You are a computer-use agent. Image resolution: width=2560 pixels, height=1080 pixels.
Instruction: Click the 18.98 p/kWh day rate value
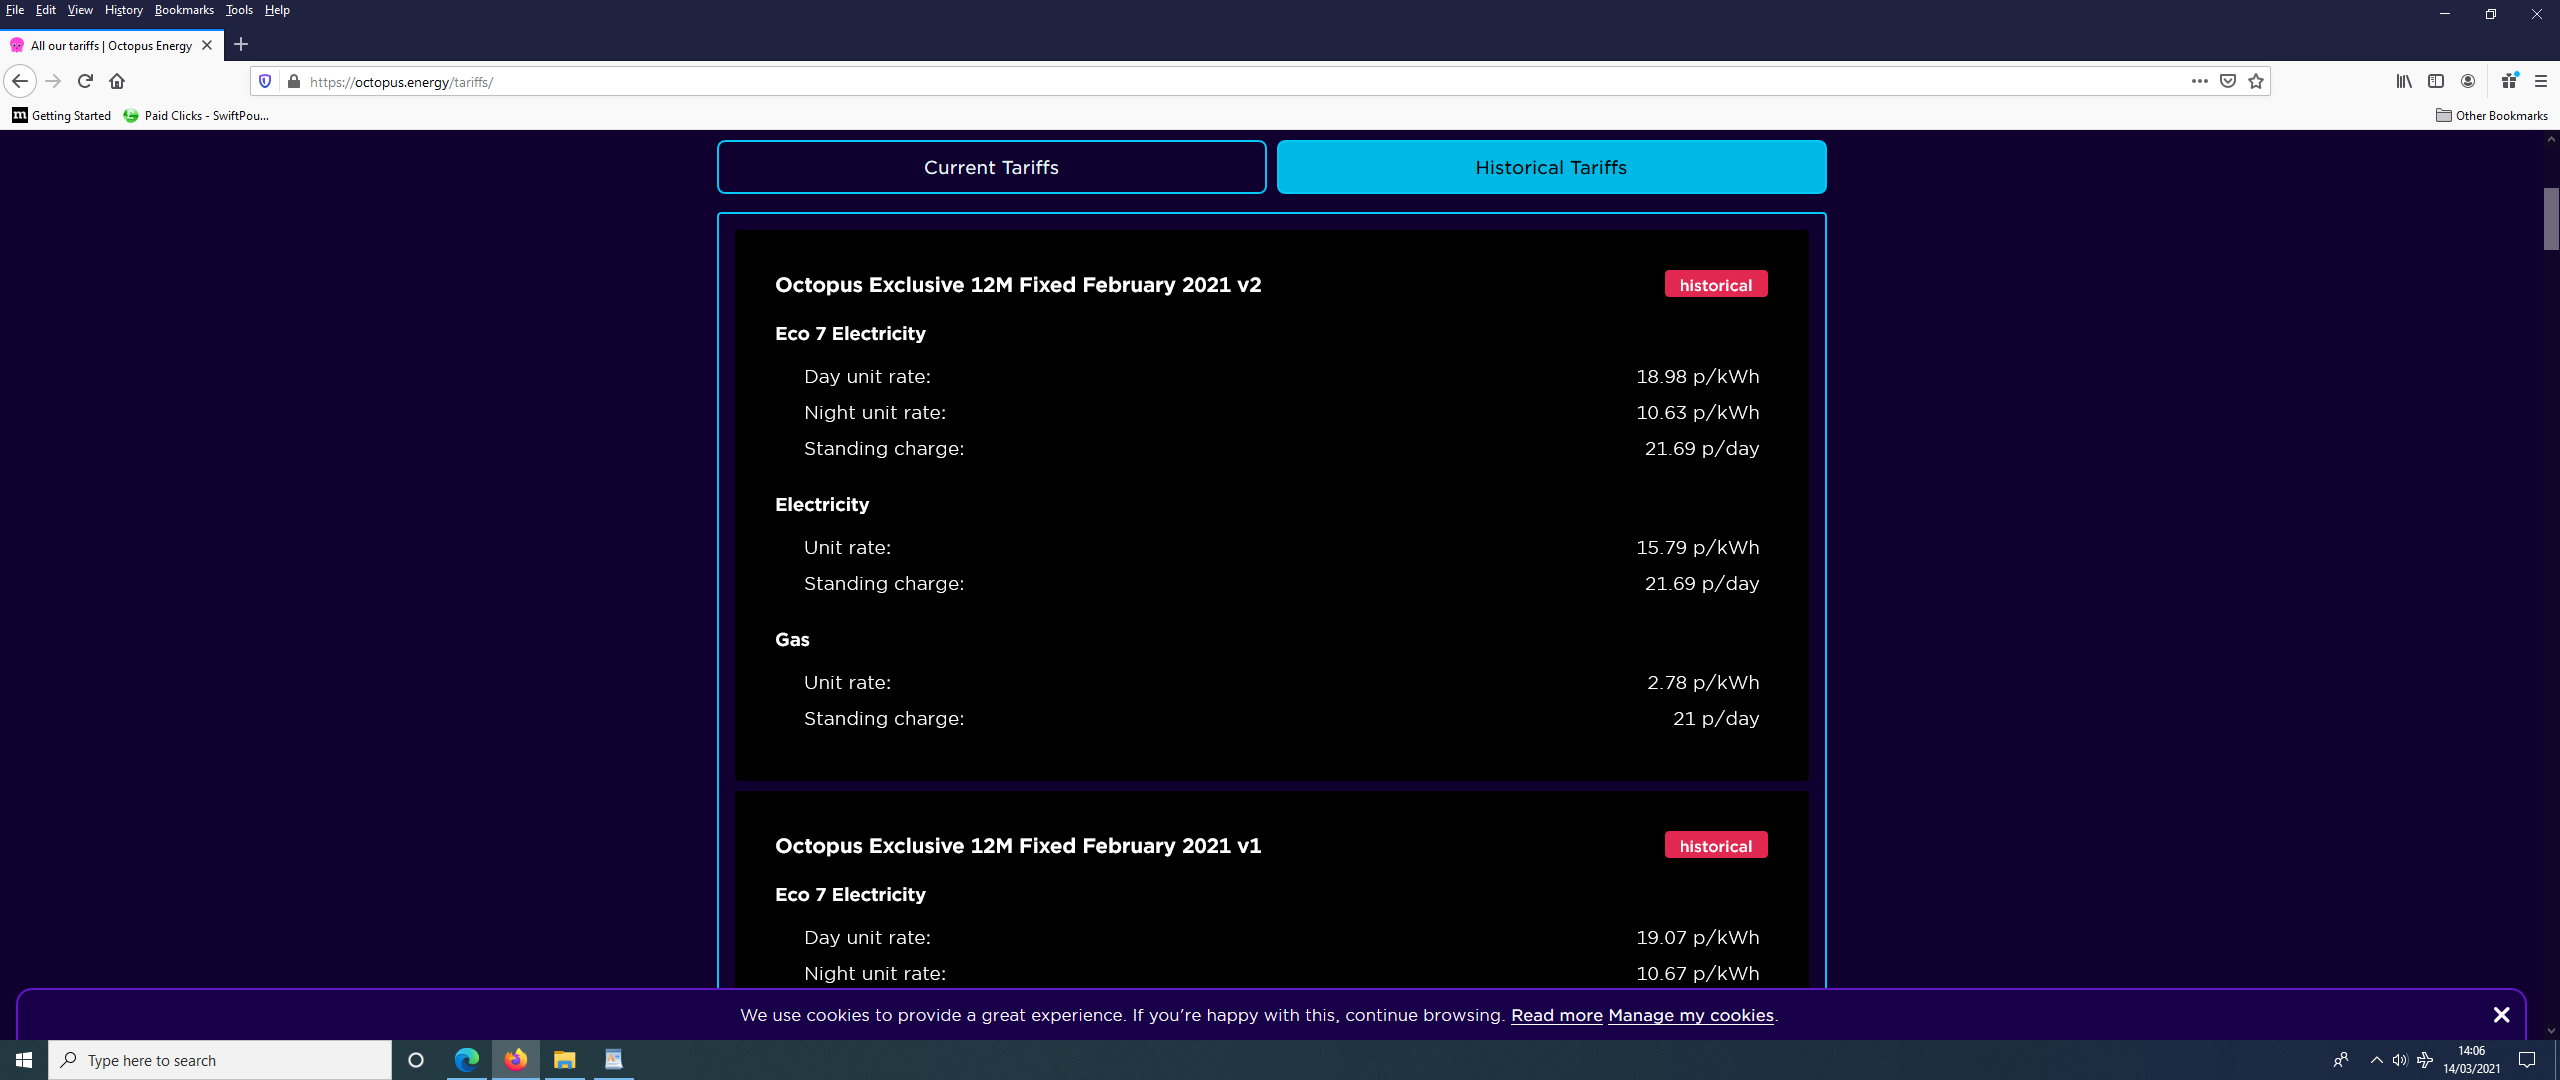1697,377
